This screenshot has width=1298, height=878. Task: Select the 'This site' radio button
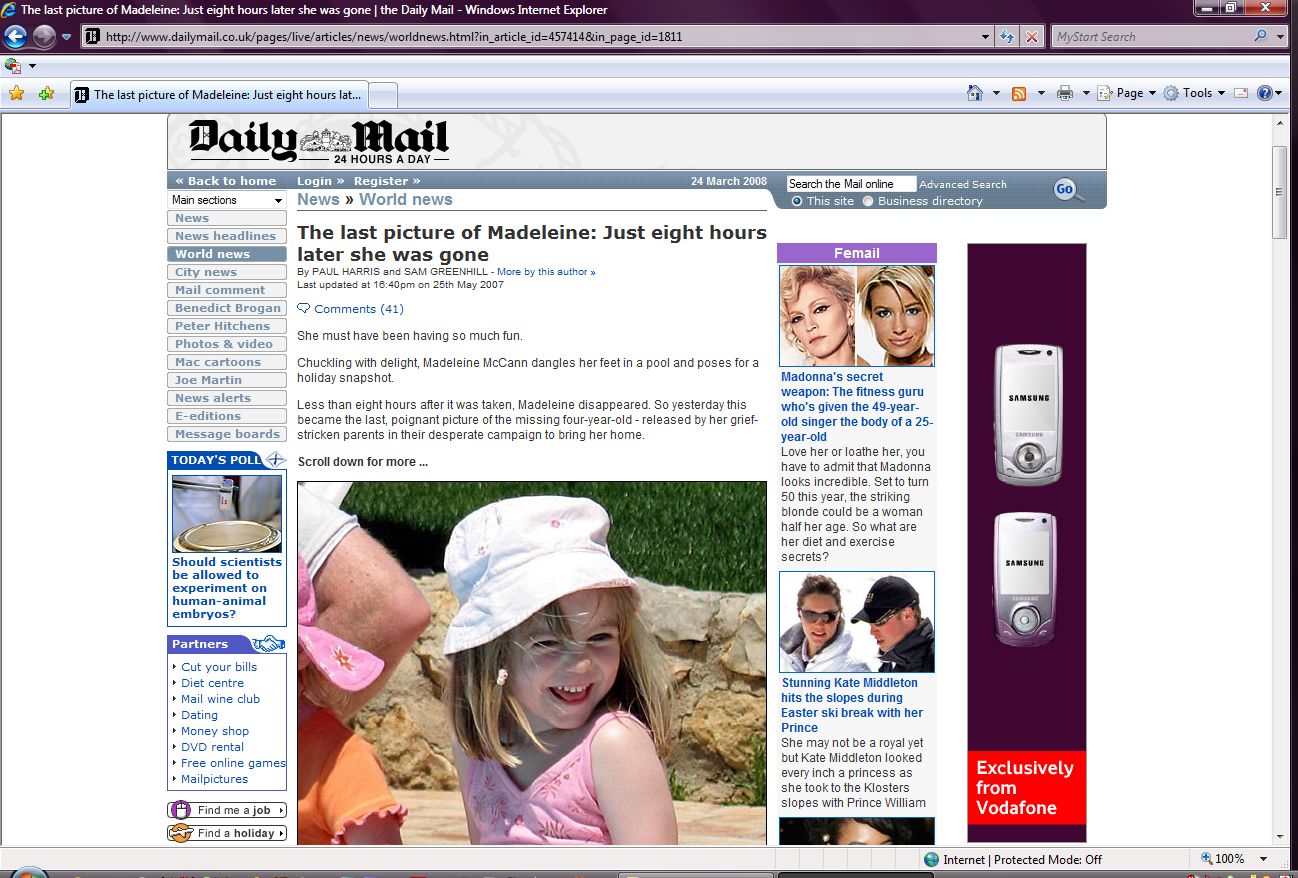coord(797,201)
